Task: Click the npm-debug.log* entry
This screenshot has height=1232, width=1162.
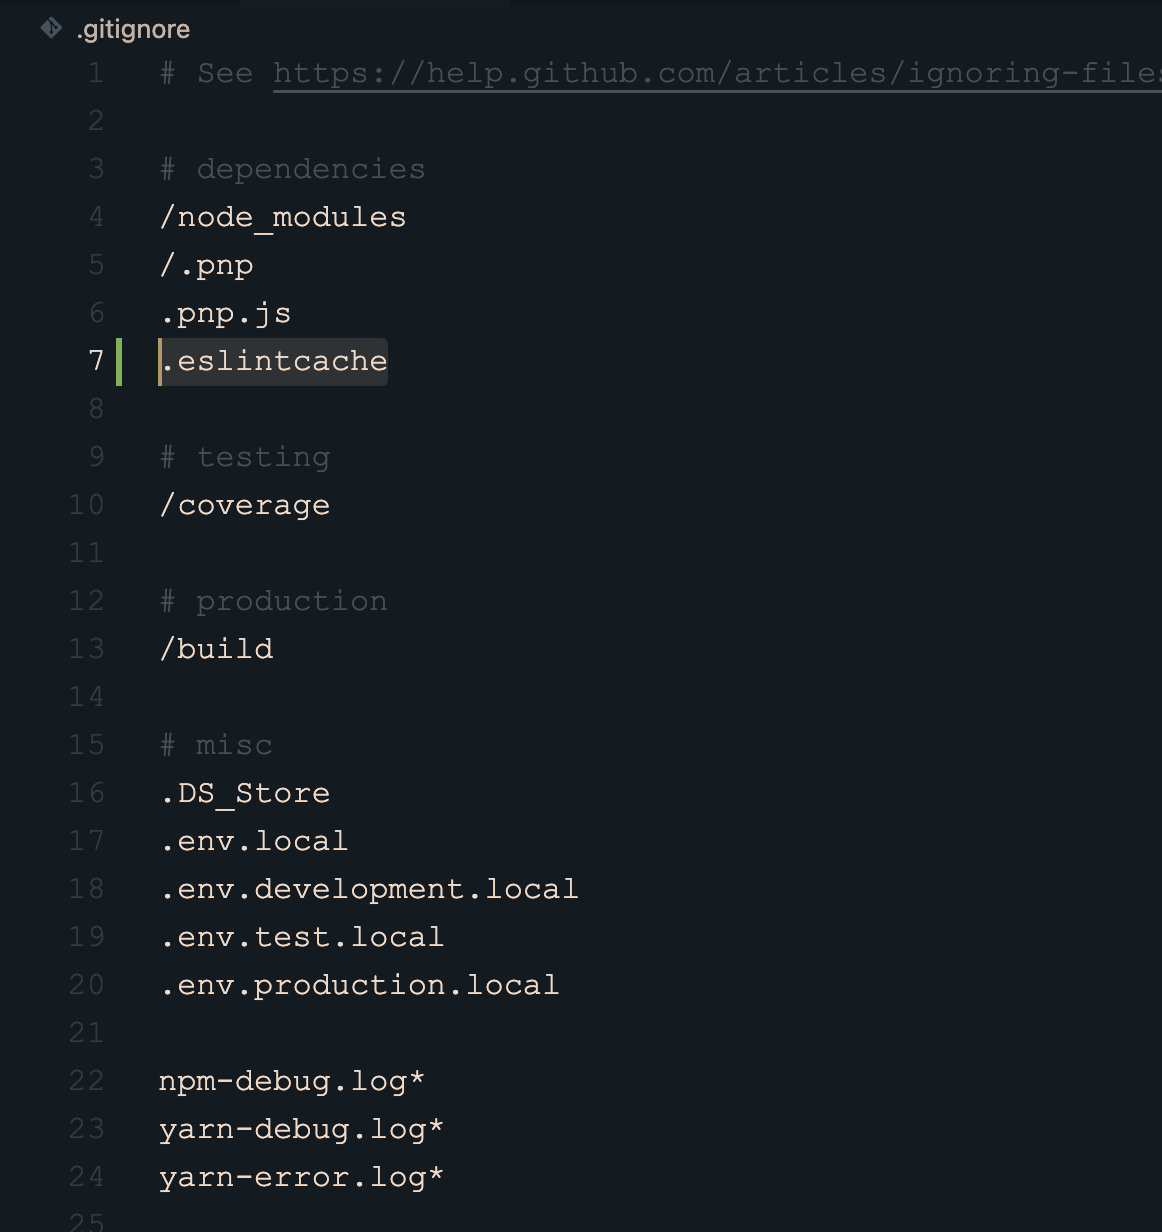Action: 292,1081
